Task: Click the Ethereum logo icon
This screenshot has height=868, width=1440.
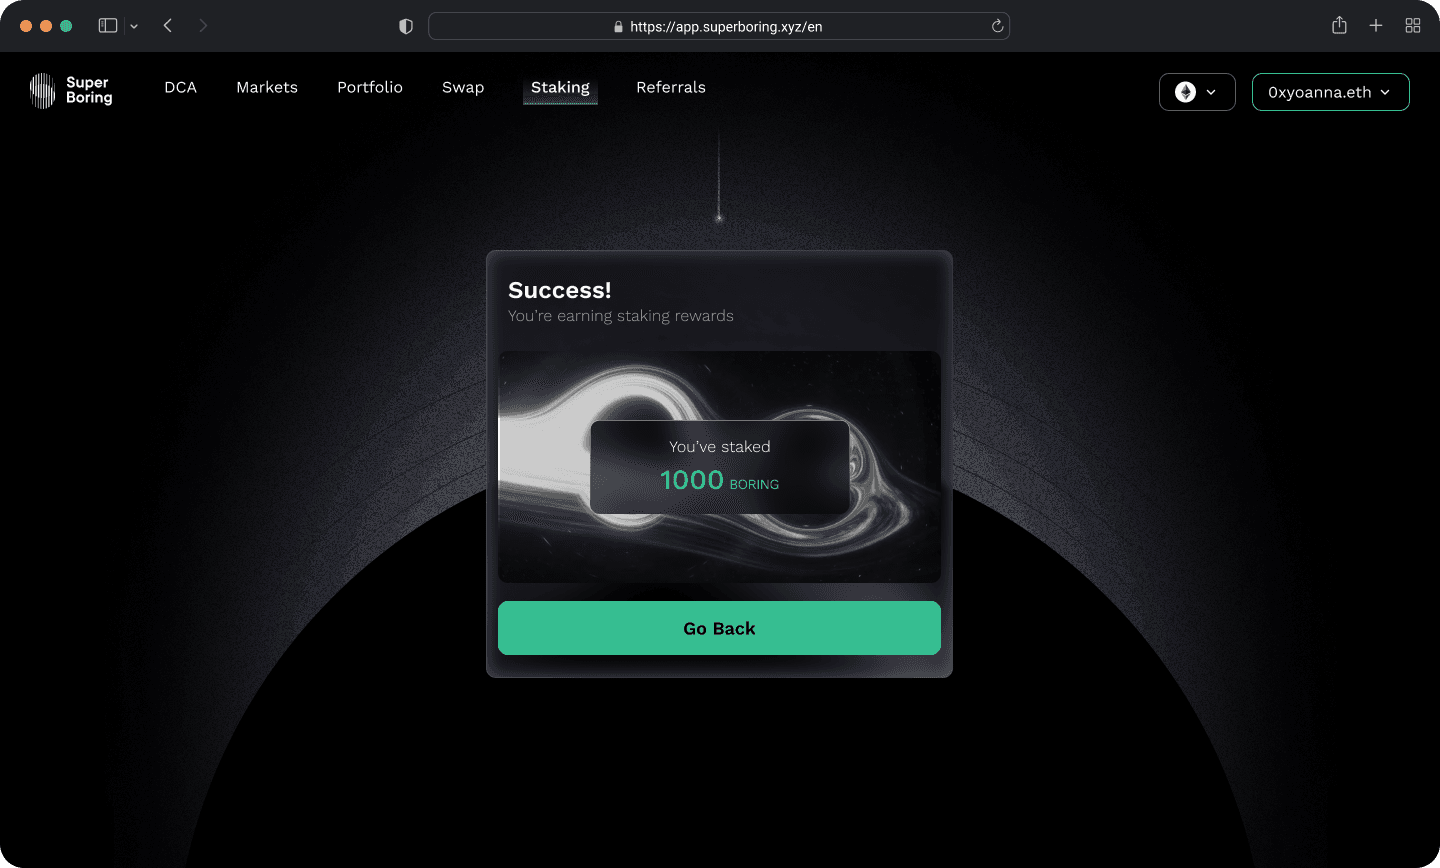Action: (1185, 92)
